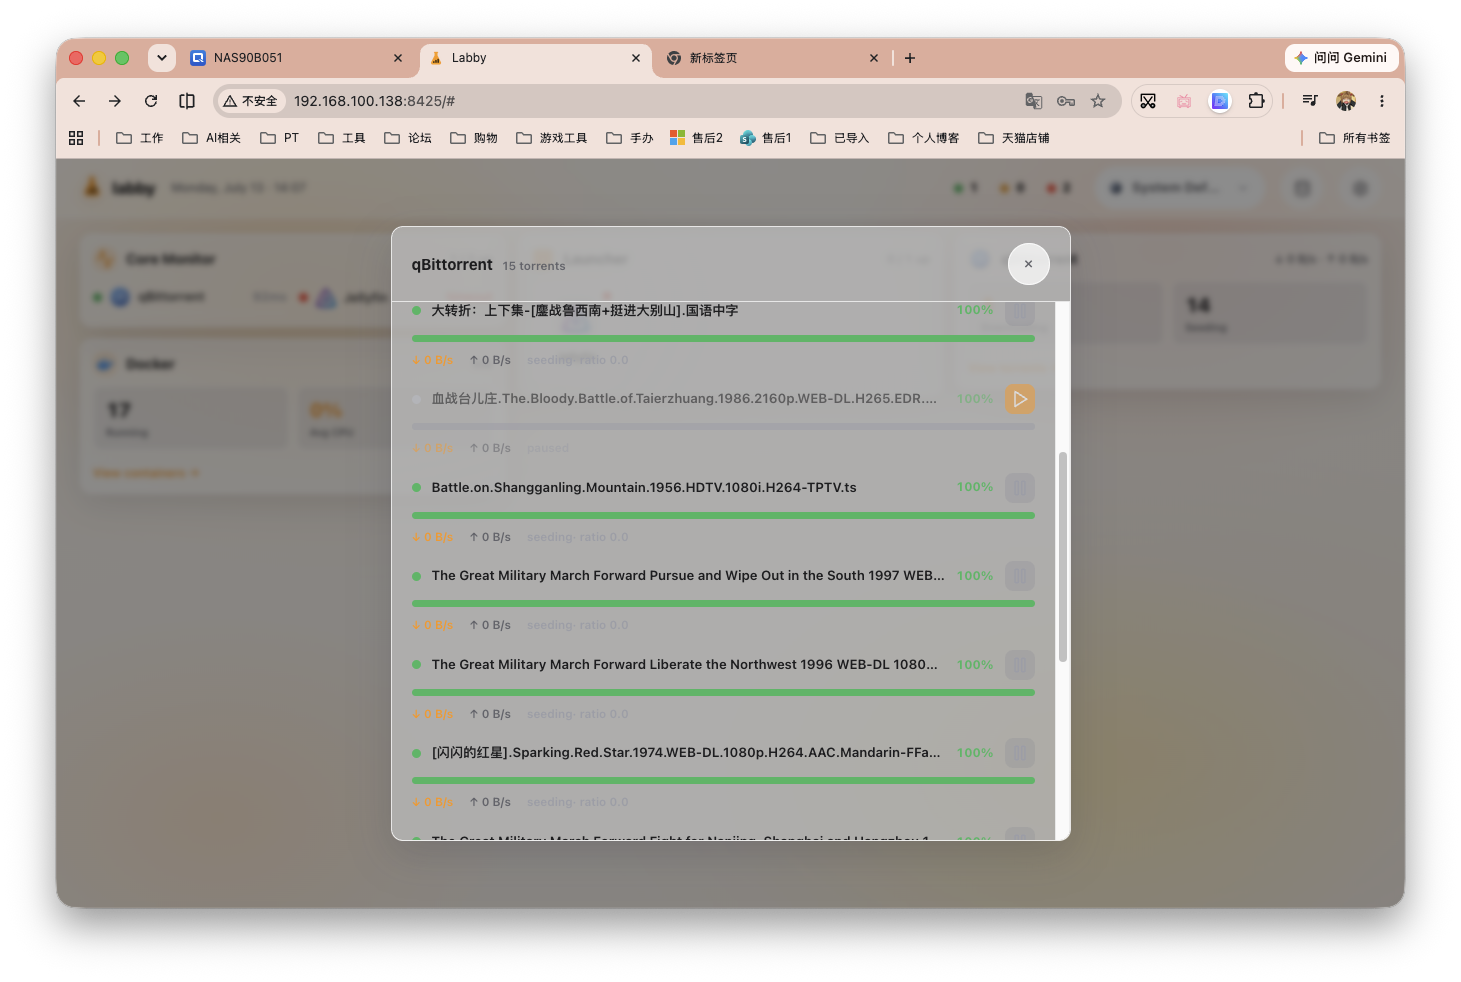
Task: Click the progress bar of Battle.on.Shangganling.Mountain
Action: [x=723, y=516]
